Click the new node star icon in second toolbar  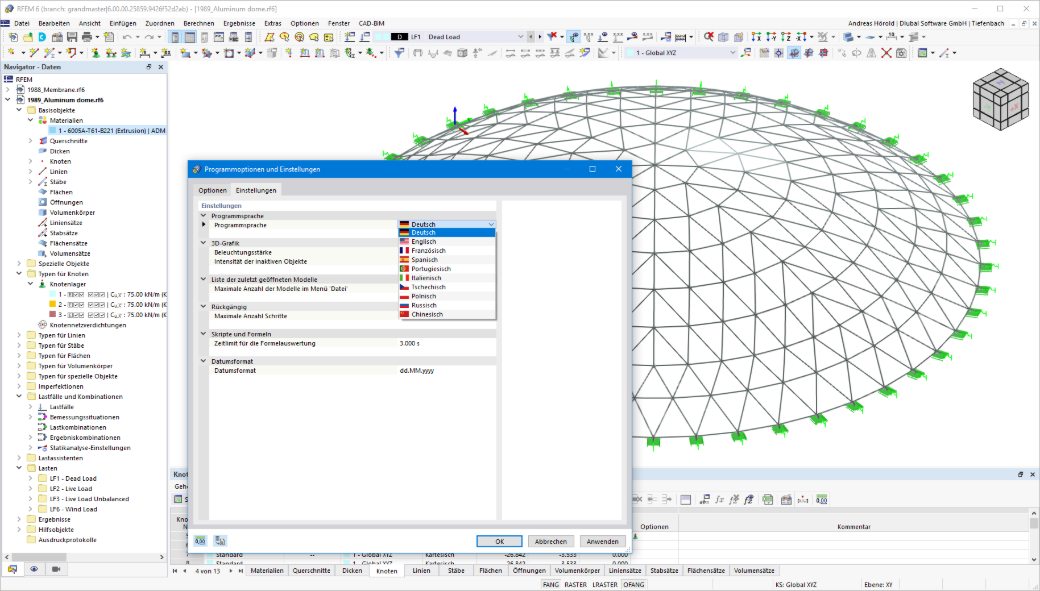[x=11, y=52]
